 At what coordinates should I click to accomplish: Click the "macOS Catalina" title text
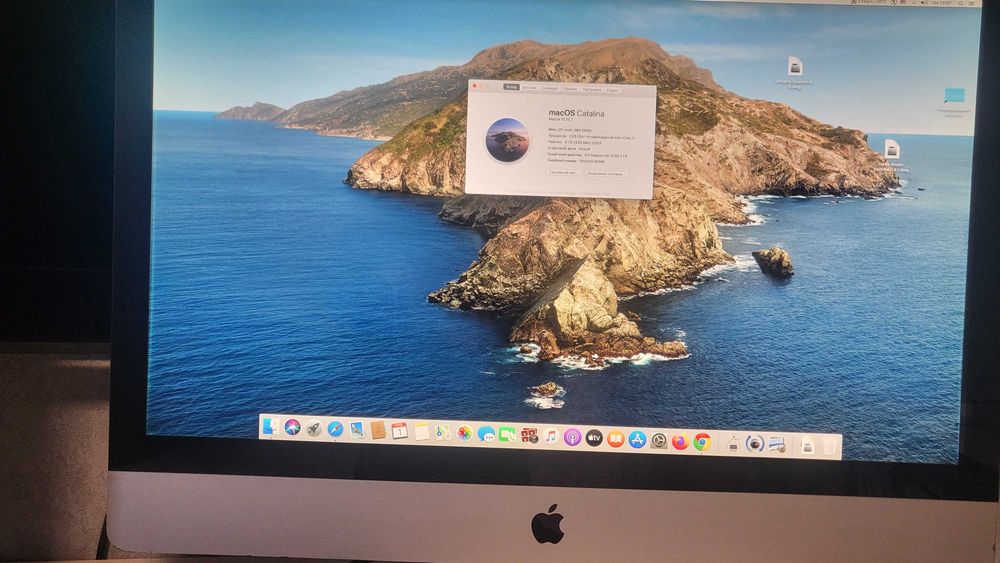(x=576, y=113)
